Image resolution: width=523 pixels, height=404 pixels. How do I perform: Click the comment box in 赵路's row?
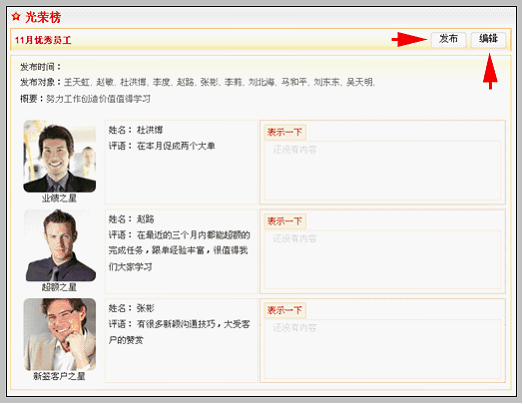pyautogui.click(x=382, y=259)
